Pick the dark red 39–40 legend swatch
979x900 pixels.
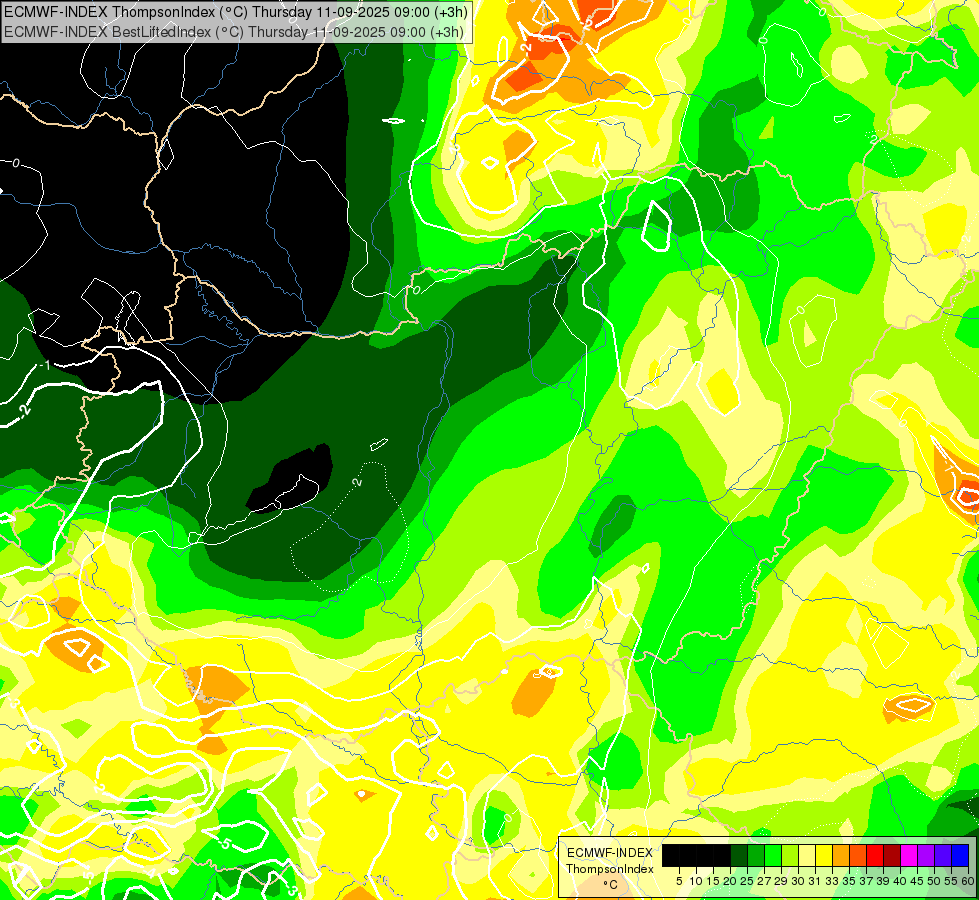pos(892,856)
